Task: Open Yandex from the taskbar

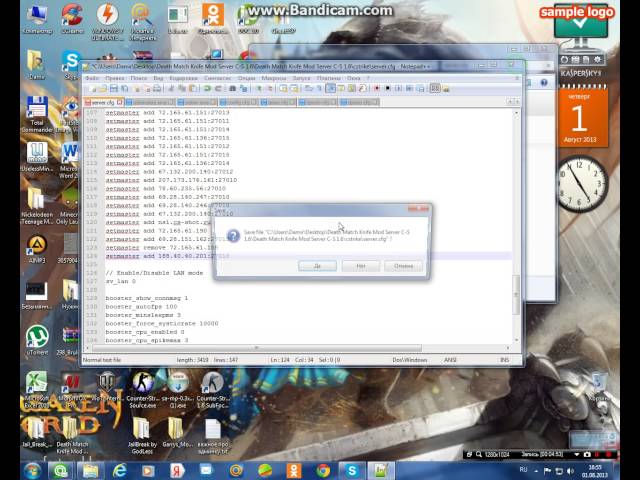Action: coord(178,471)
